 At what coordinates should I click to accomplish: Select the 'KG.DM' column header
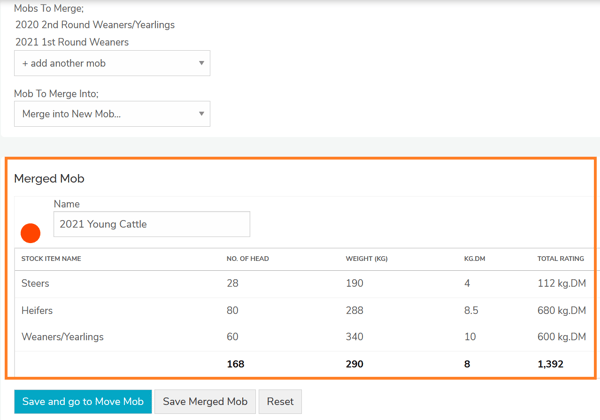point(474,259)
